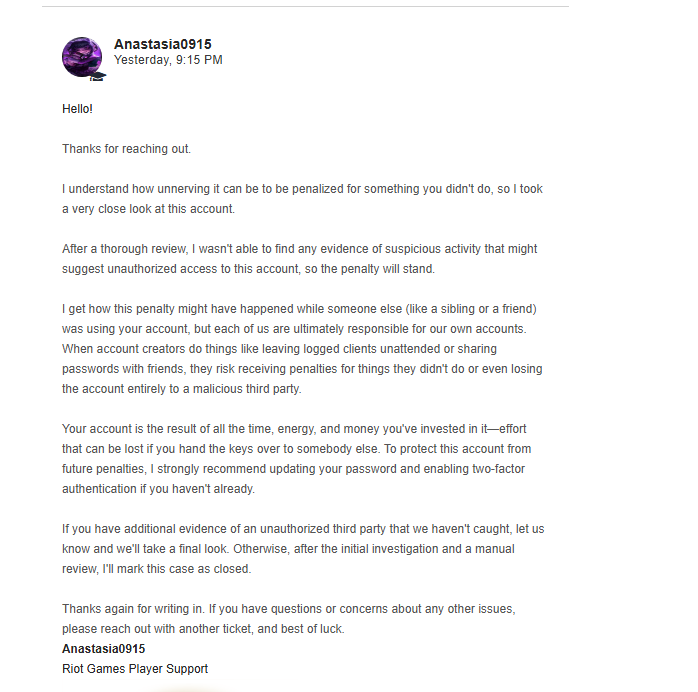The width and height of the screenshot is (698, 692).
Task: Click the 'Riot Games Player Support' signature
Action: [135, 669]
